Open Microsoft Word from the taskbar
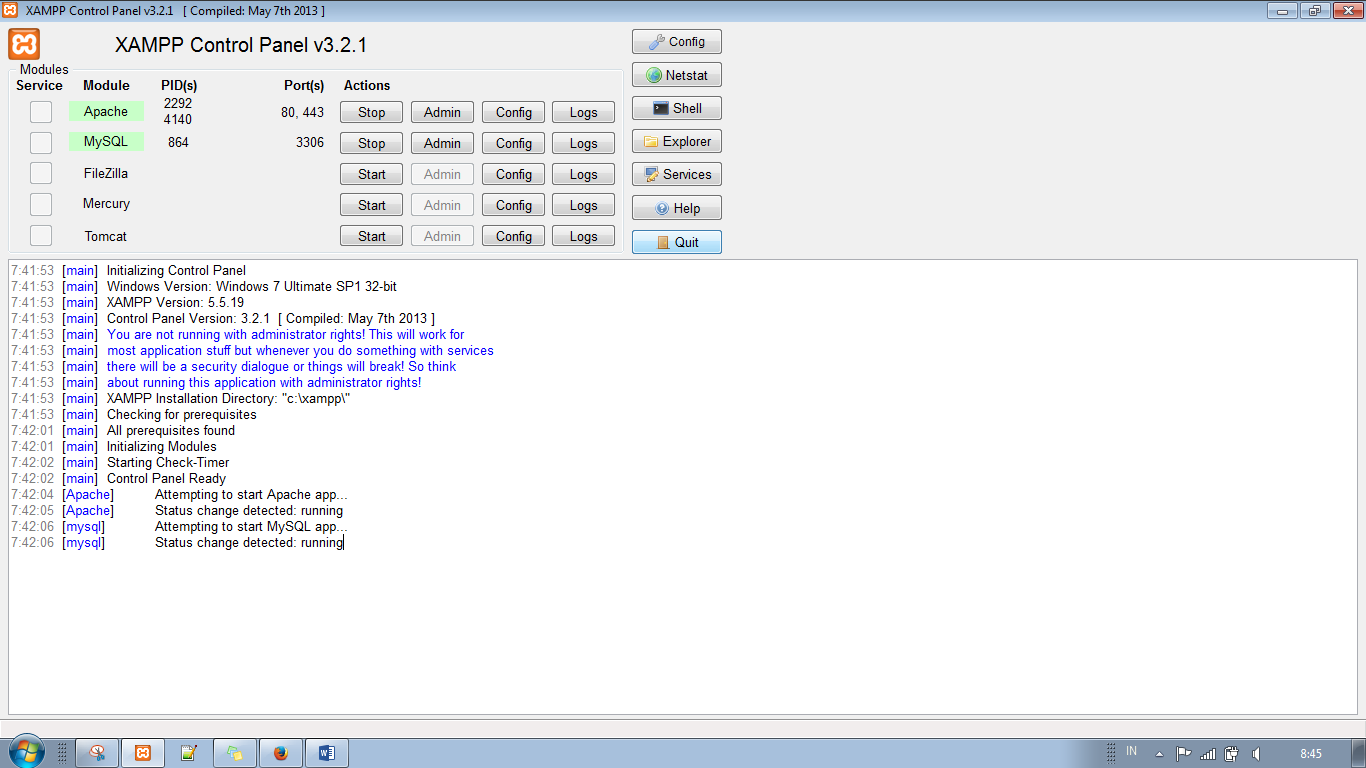The width and height of the screenshot is (1366, 768). [x=326, y=752]
